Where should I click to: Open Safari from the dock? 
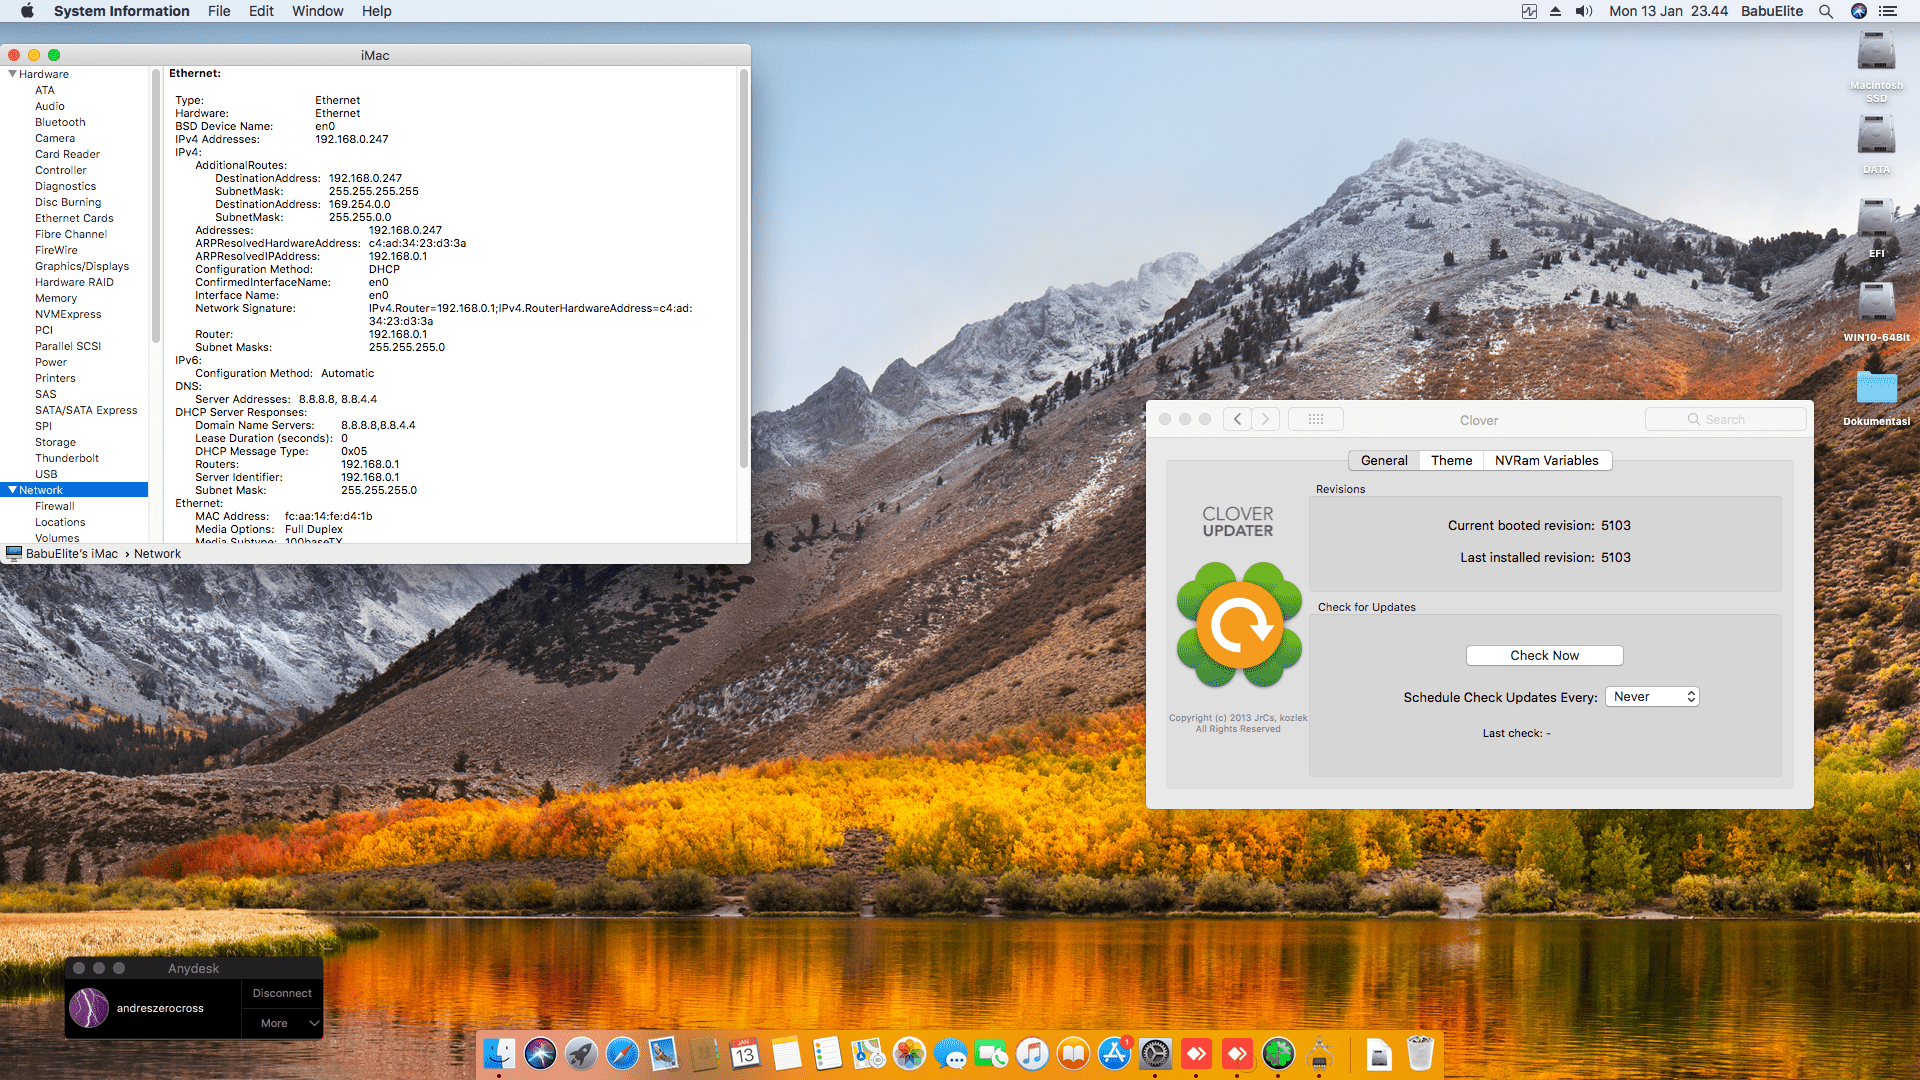[622, 1054]
